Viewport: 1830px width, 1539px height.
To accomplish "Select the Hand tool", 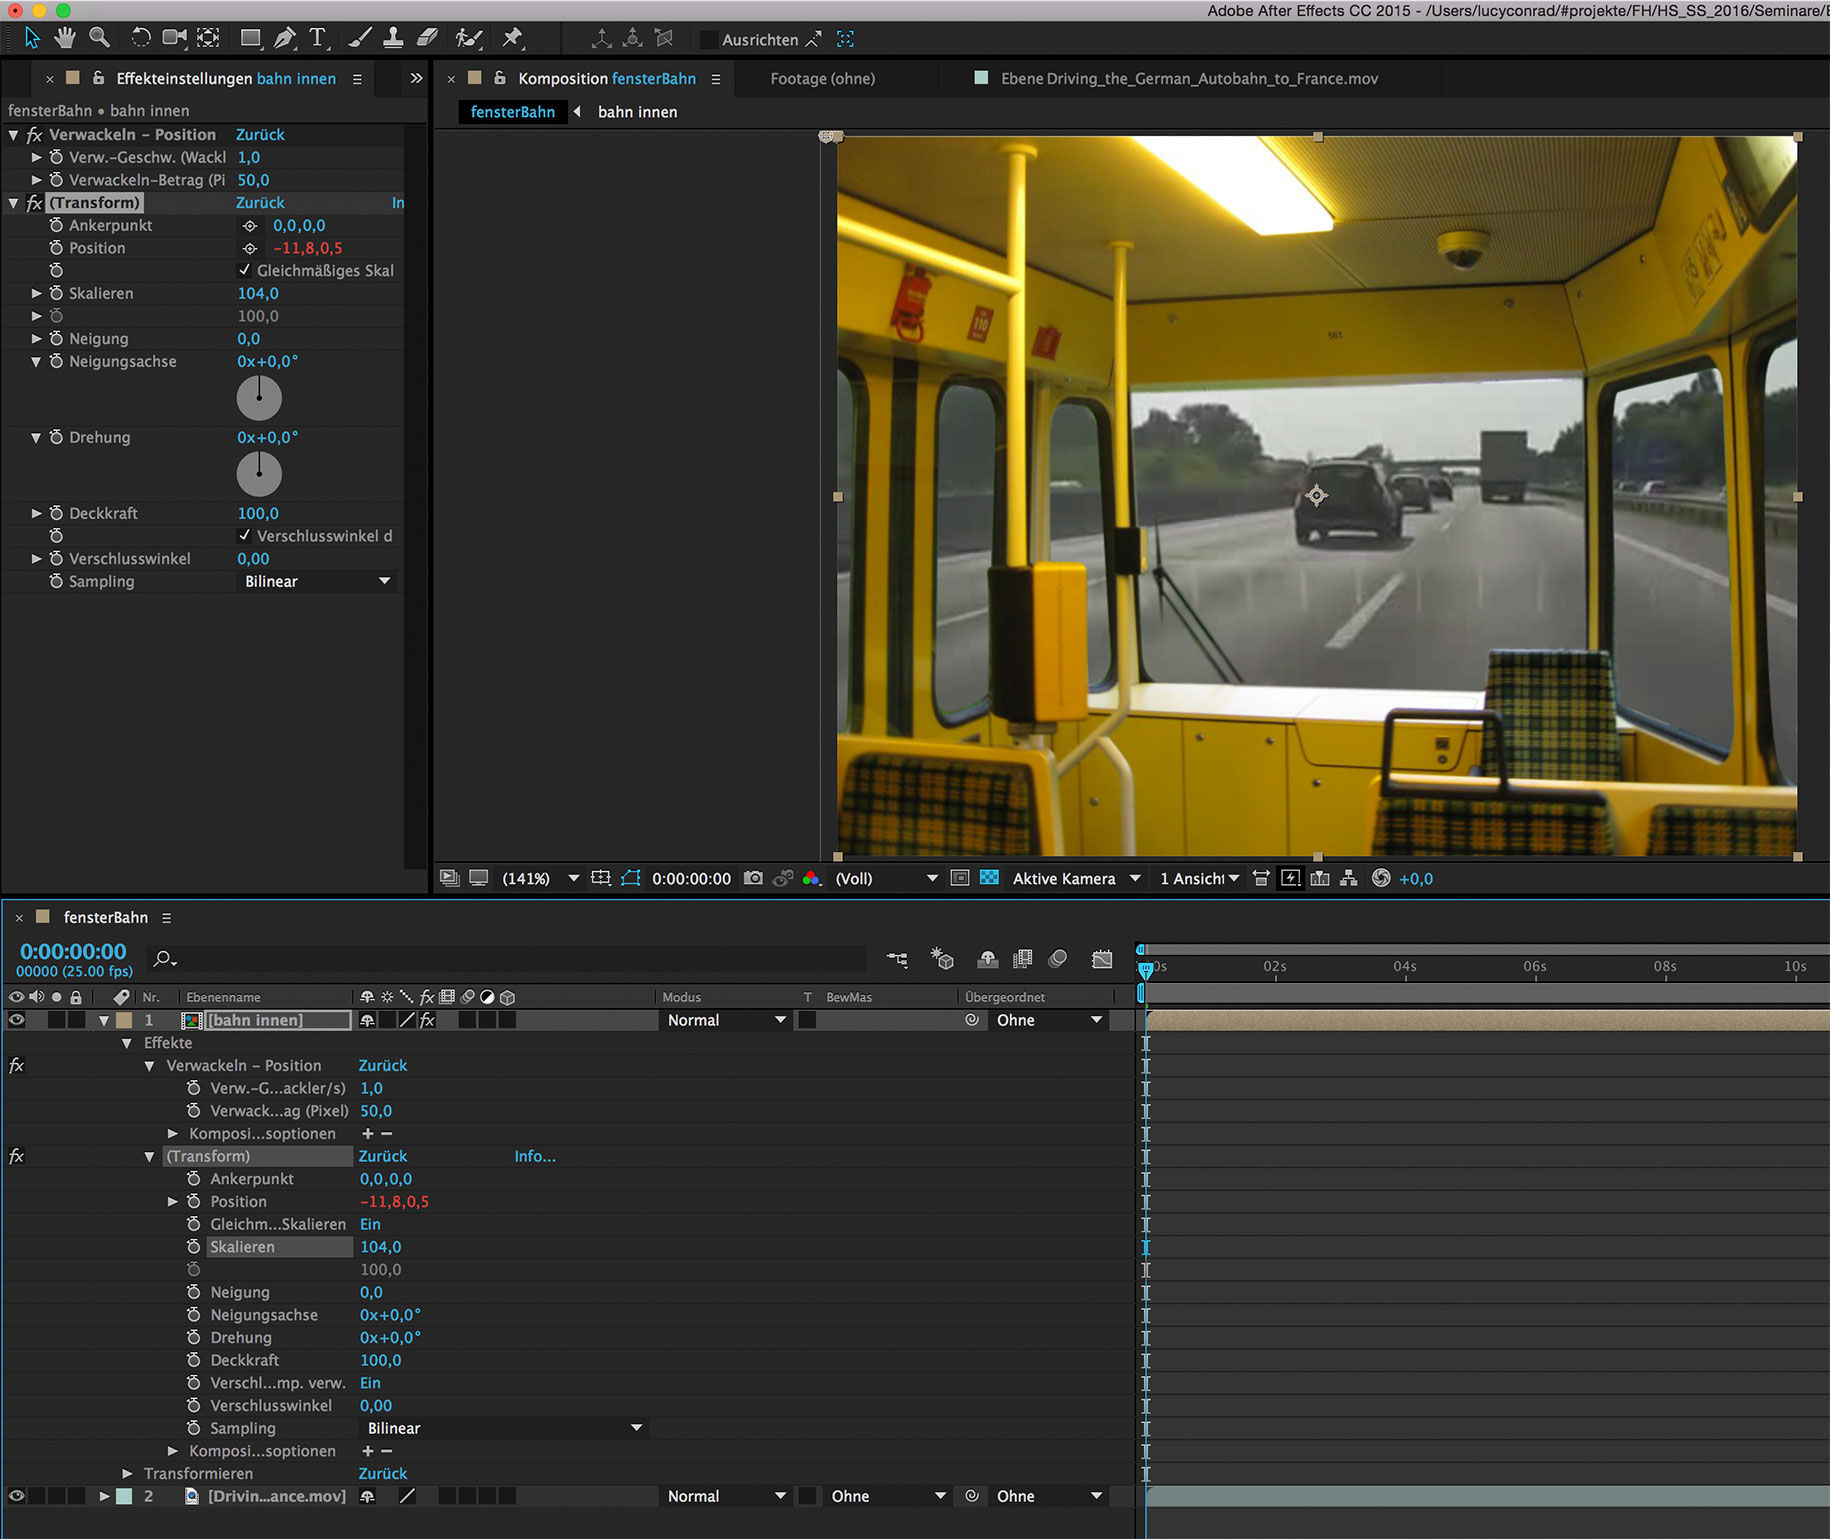I will [x=65, y=38].
